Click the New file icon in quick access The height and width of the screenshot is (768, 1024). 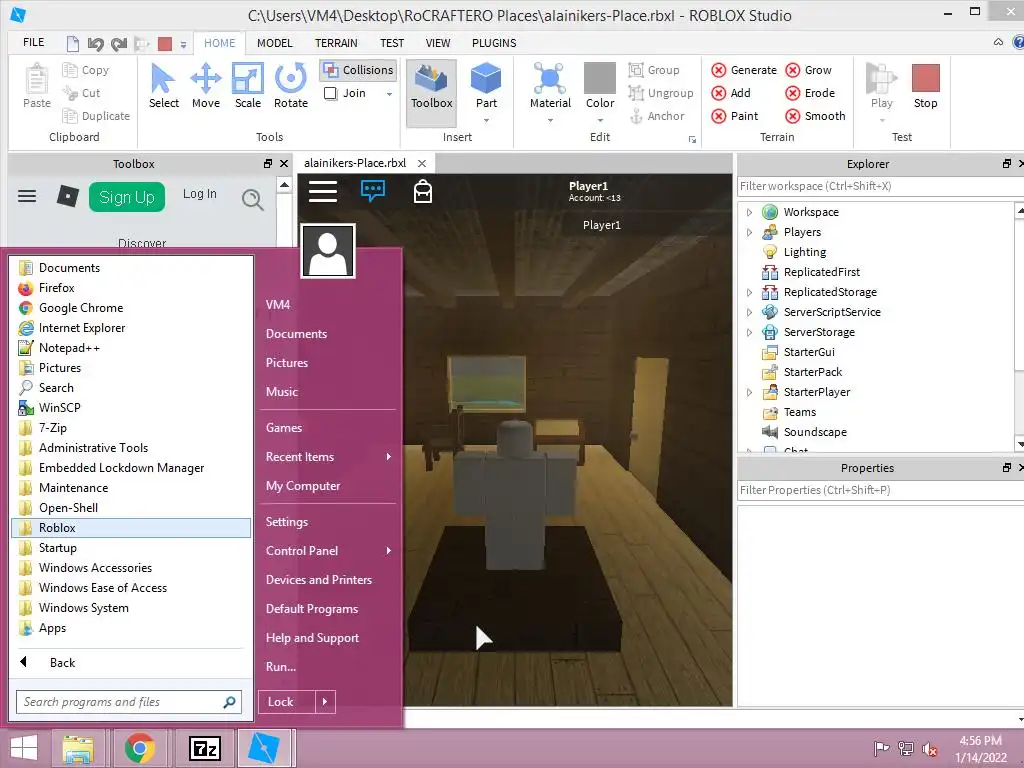[x=73, y=44]
